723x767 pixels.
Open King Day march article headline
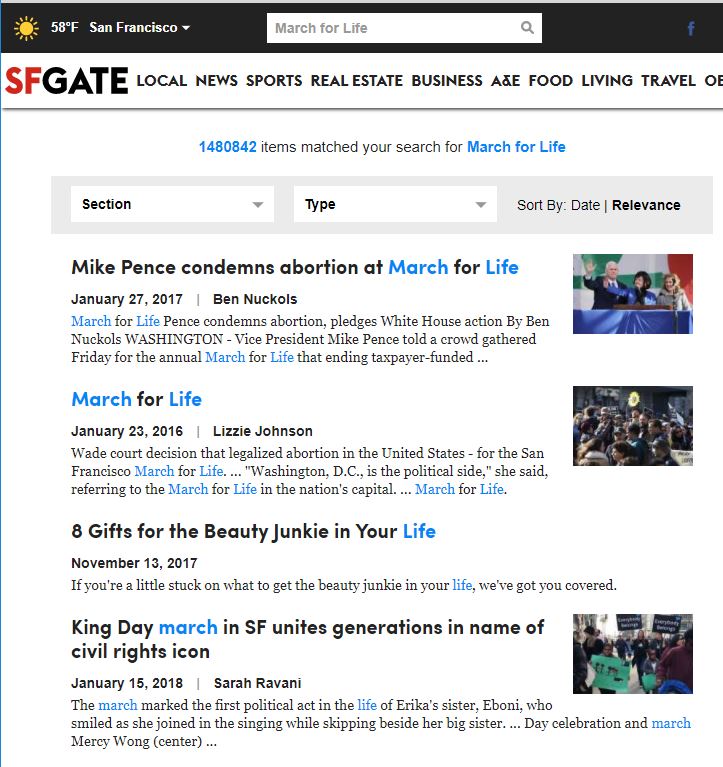[307, 639]
